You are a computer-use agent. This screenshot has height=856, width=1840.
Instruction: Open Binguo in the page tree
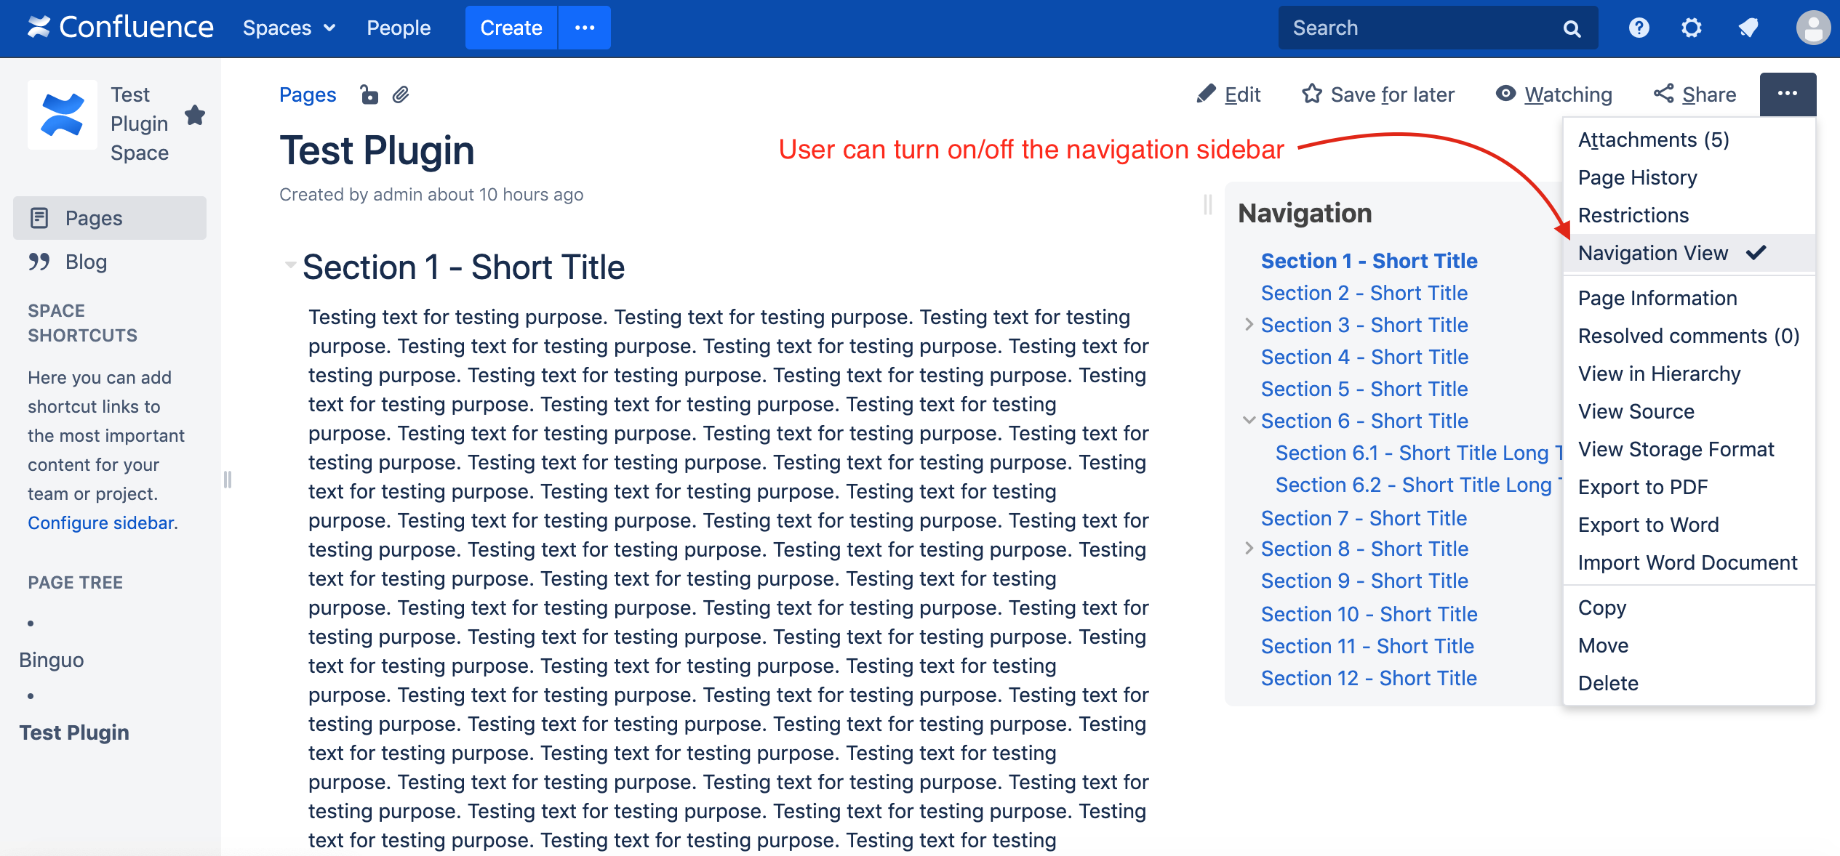[51, 660]
